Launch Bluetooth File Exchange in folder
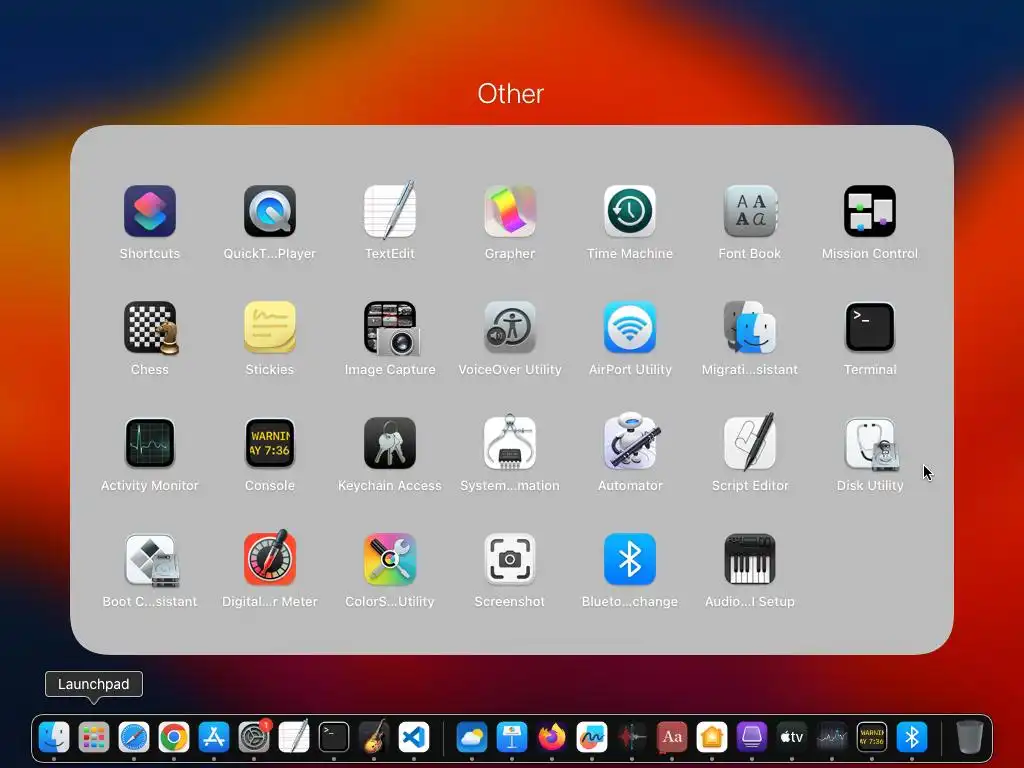 coord(630,560)
